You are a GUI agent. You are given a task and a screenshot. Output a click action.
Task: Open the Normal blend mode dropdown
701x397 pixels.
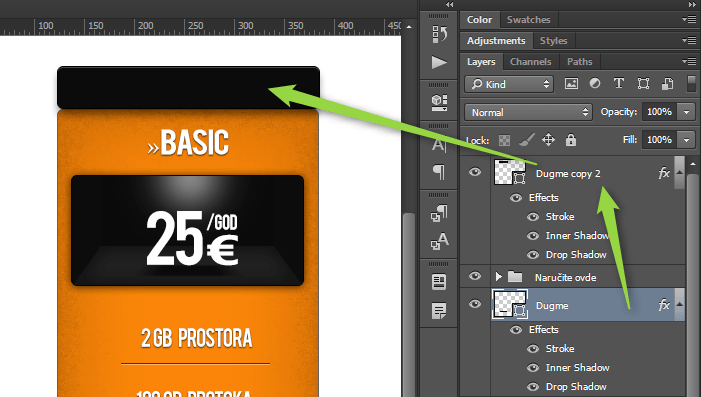528,112
